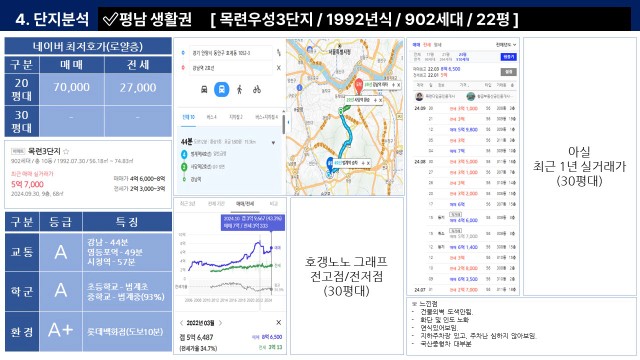Open the 매매/전세 graph tab
Viewport: 640px width, 360px height.
click(x=245, y=204)
